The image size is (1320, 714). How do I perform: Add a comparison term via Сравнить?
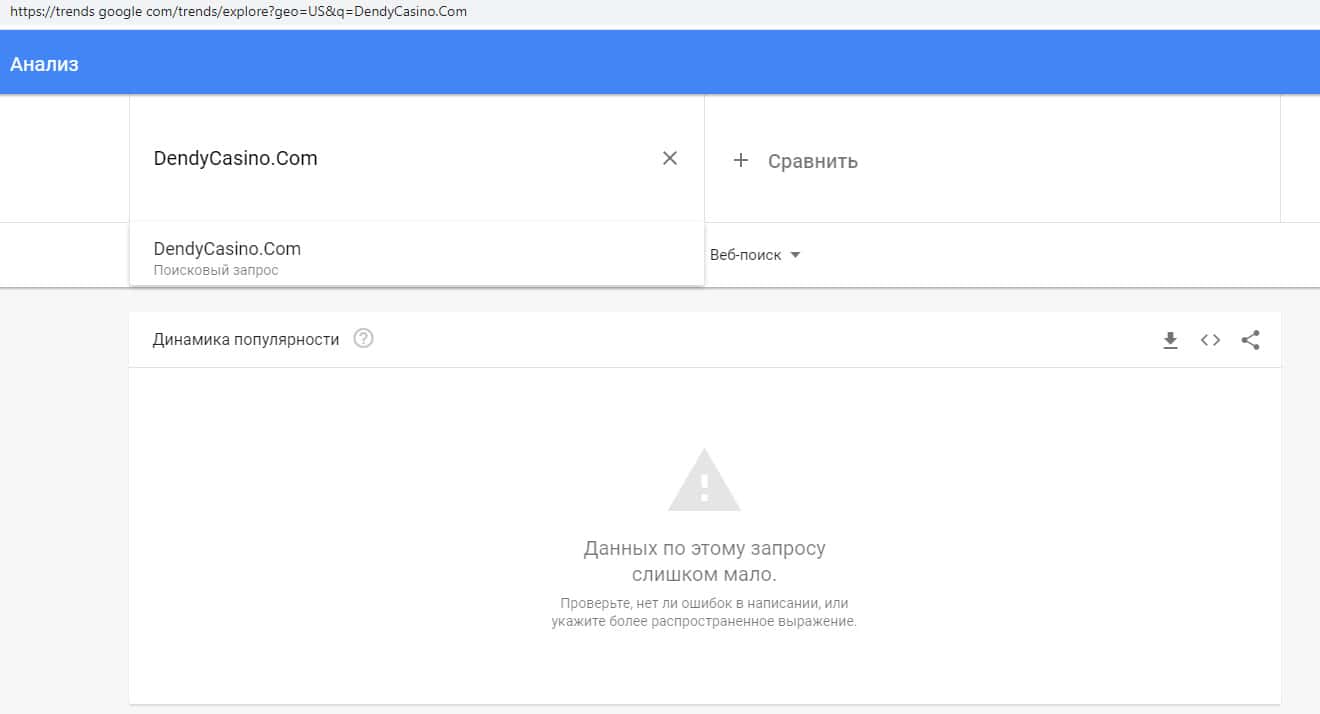click(x=812, y=161)
